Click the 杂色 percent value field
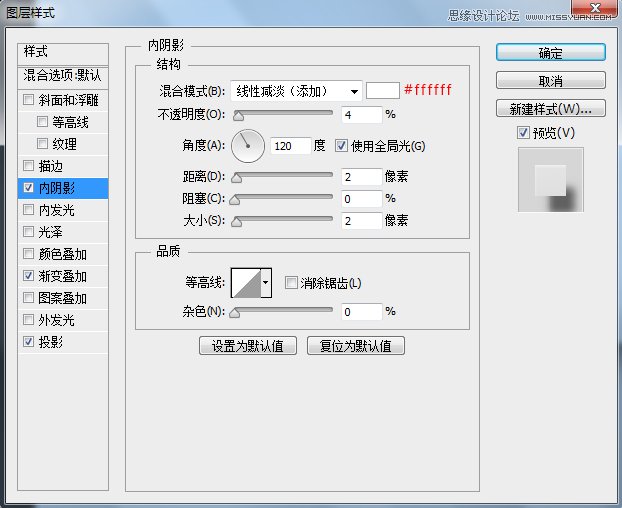Viewport: 622px width, 508px height. [361, 312]
